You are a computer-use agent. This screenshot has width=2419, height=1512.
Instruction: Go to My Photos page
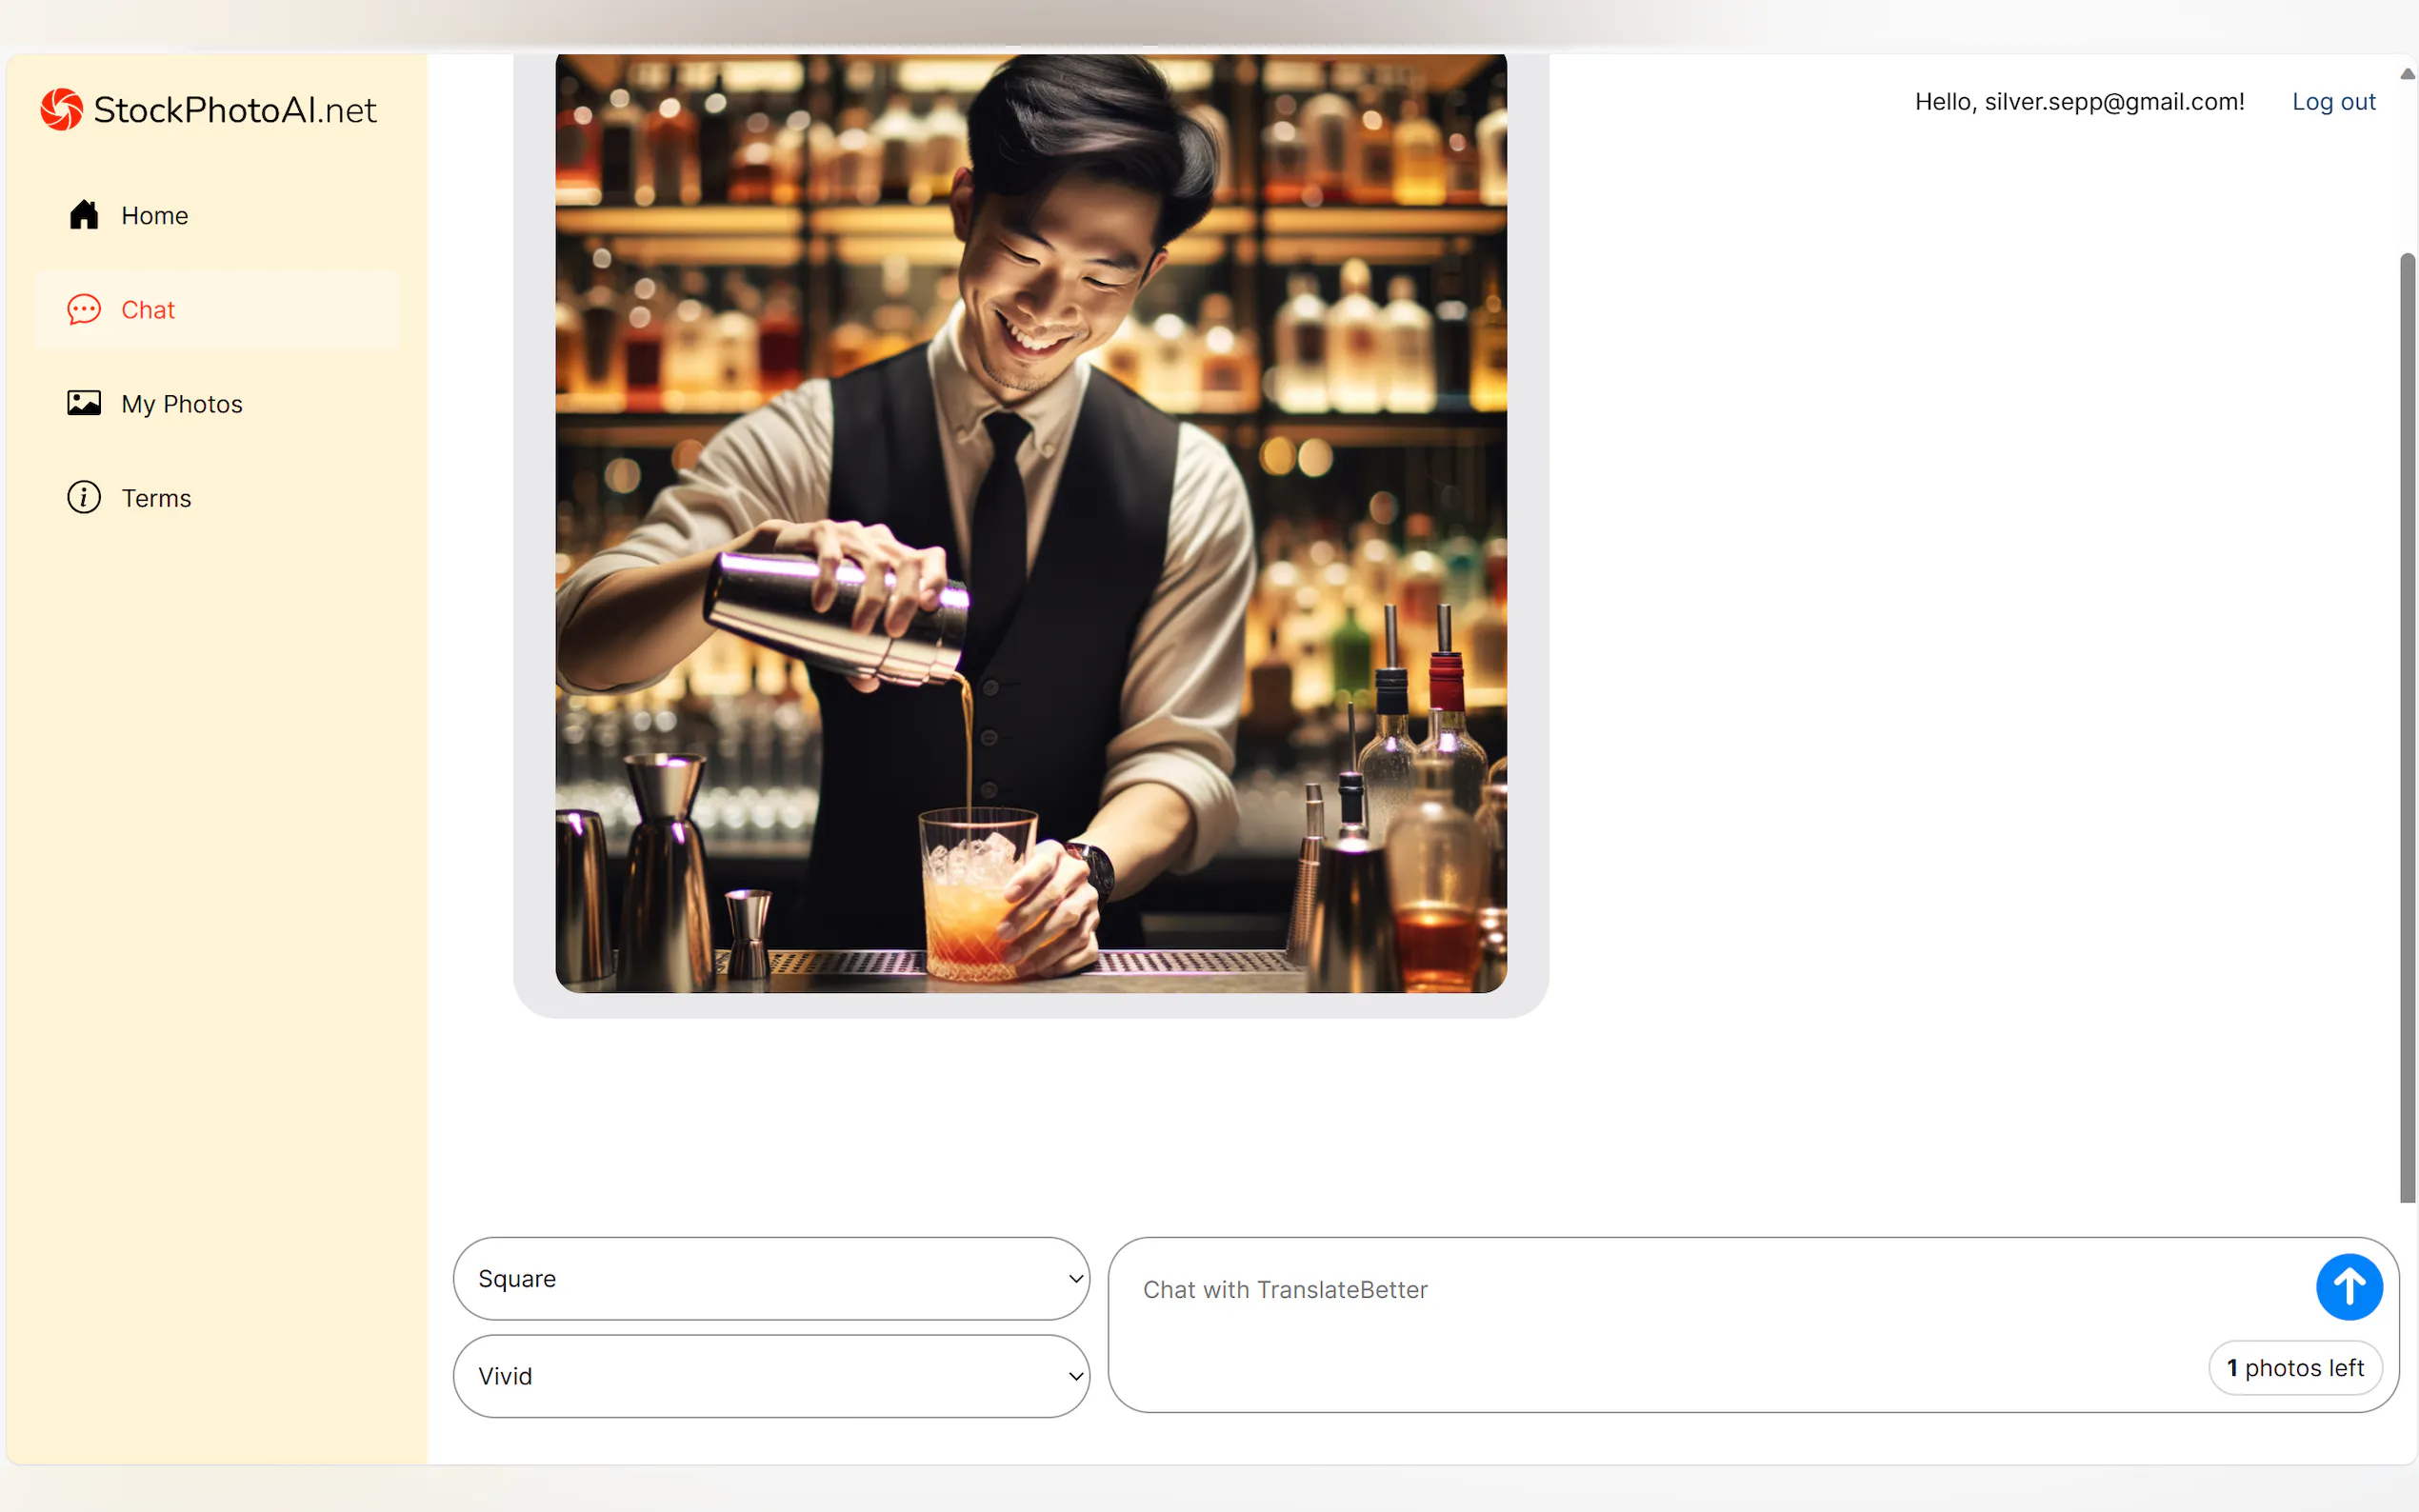[x=217, y=403]
